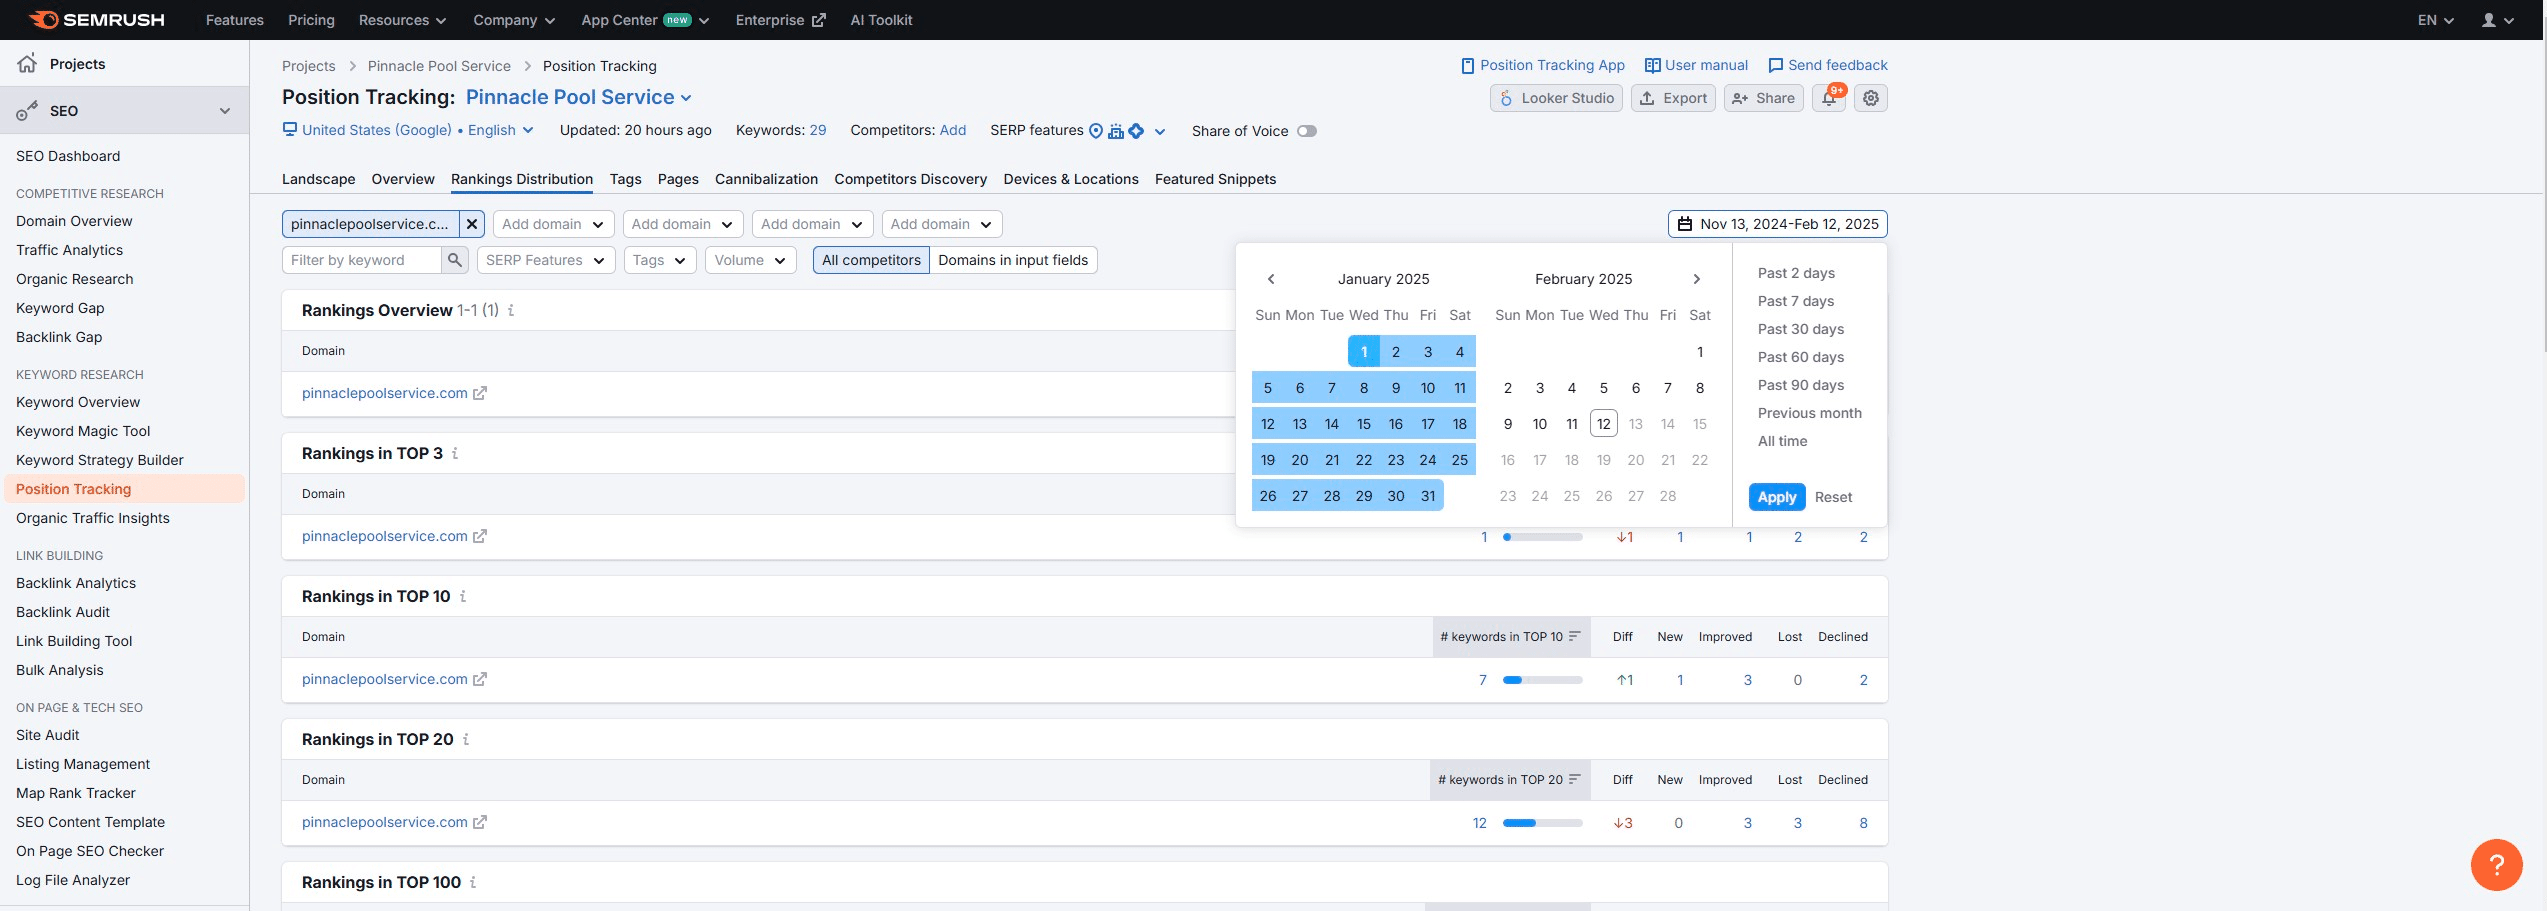
Task: Click the keyword filter search magnifier
Action: click(x=455, y=260)
